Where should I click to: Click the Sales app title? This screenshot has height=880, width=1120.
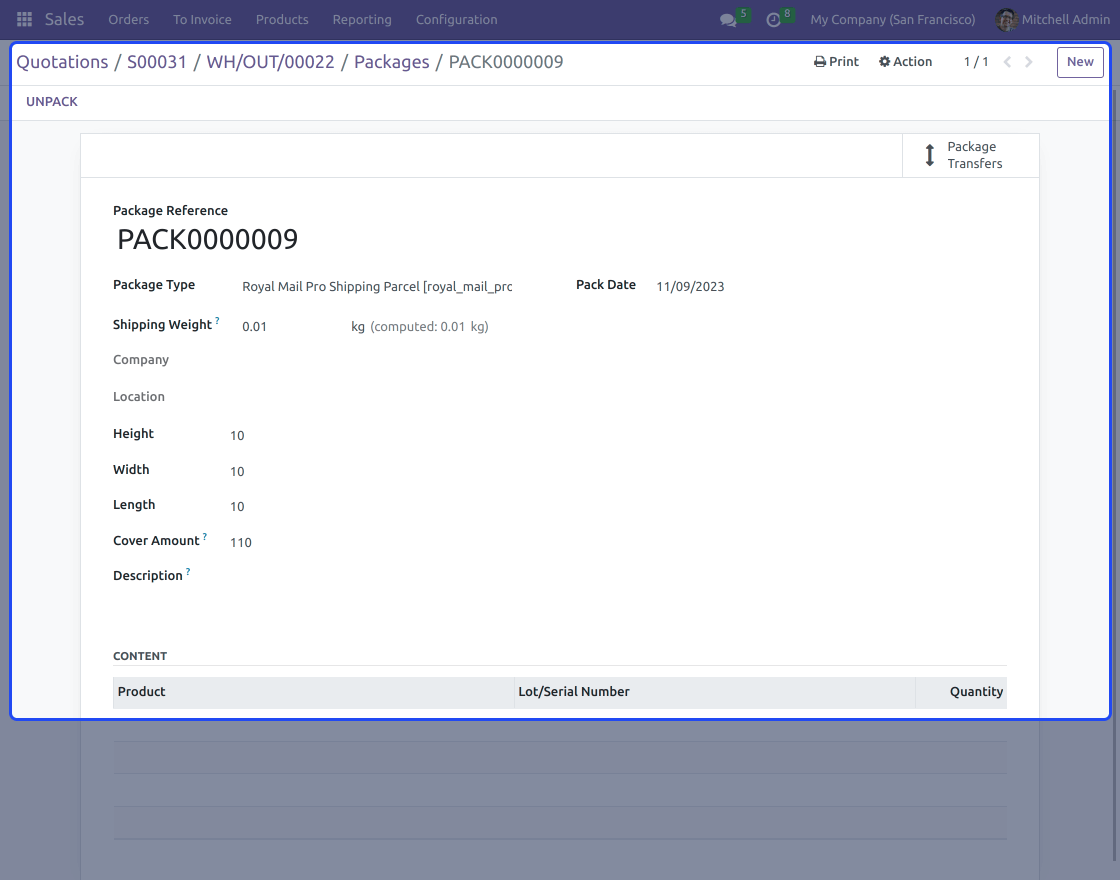click(64, 19)
